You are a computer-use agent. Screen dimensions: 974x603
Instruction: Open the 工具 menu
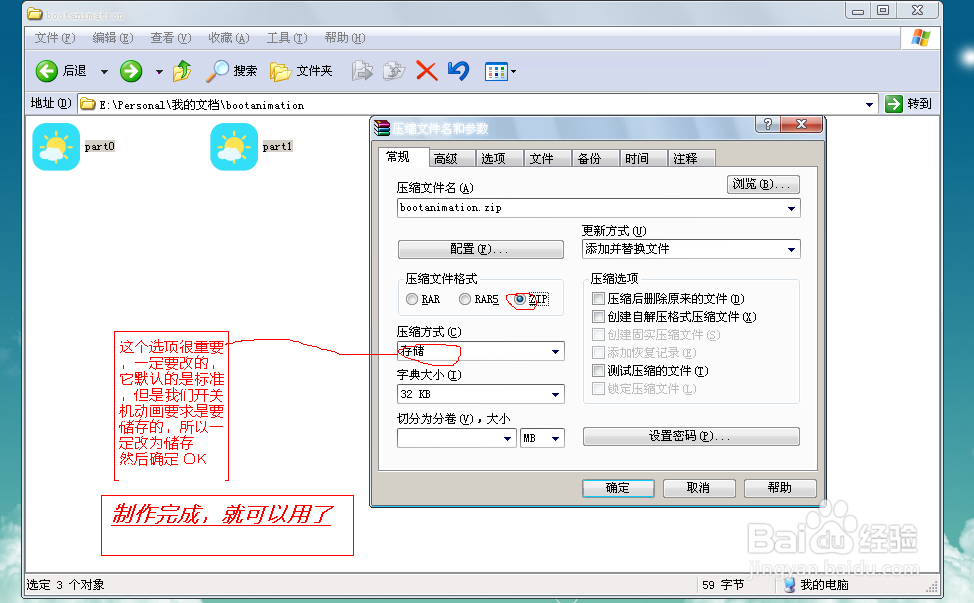(286, 38)
